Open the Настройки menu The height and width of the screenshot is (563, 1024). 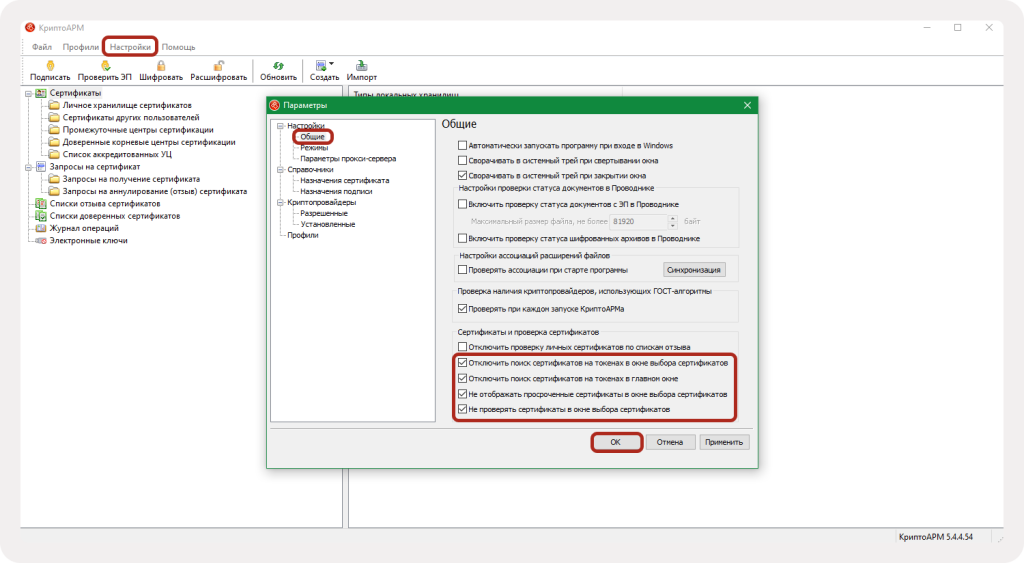click(x=130, y=47)
